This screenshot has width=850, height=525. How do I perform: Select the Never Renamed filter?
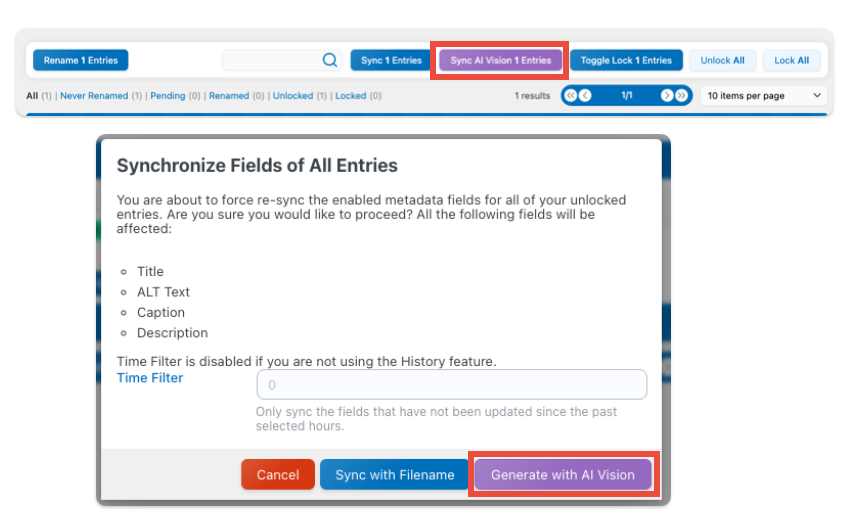(93, 96)
